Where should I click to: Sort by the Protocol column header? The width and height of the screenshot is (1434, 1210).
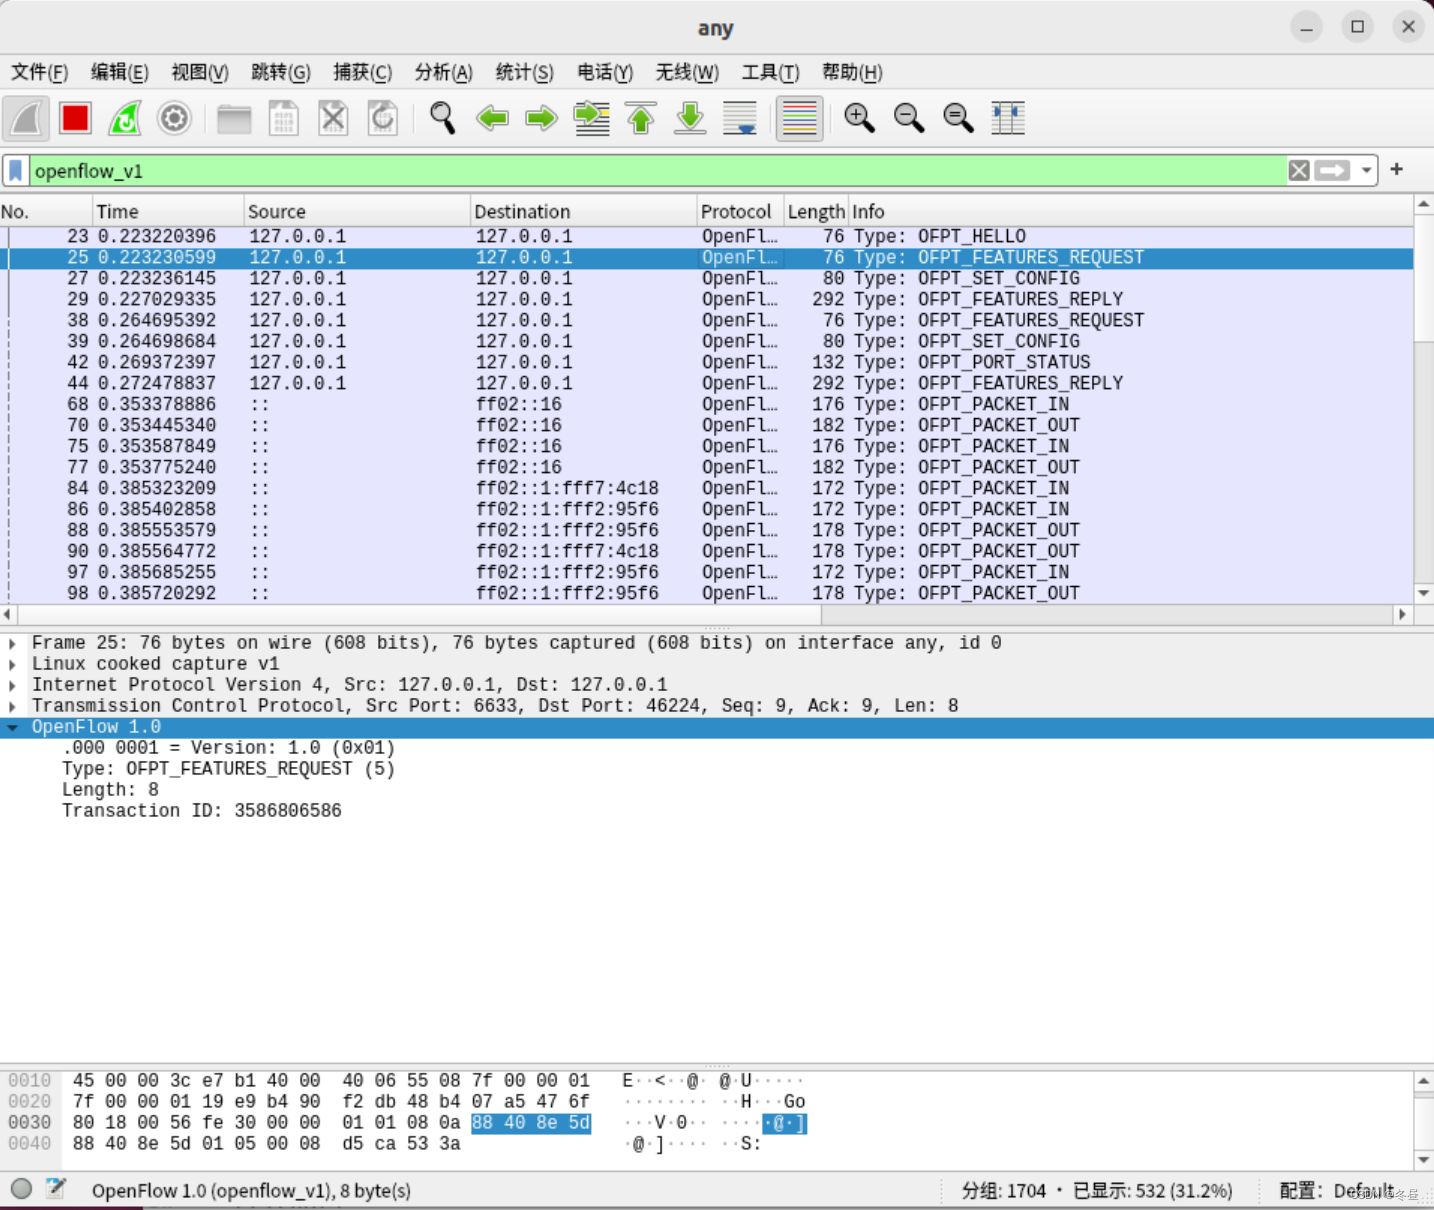click(740, 211)
